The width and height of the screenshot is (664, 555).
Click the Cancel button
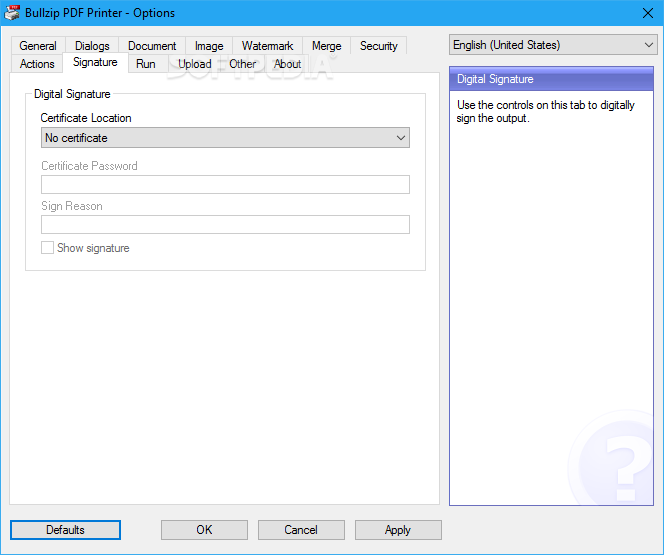tap(301, 530)
